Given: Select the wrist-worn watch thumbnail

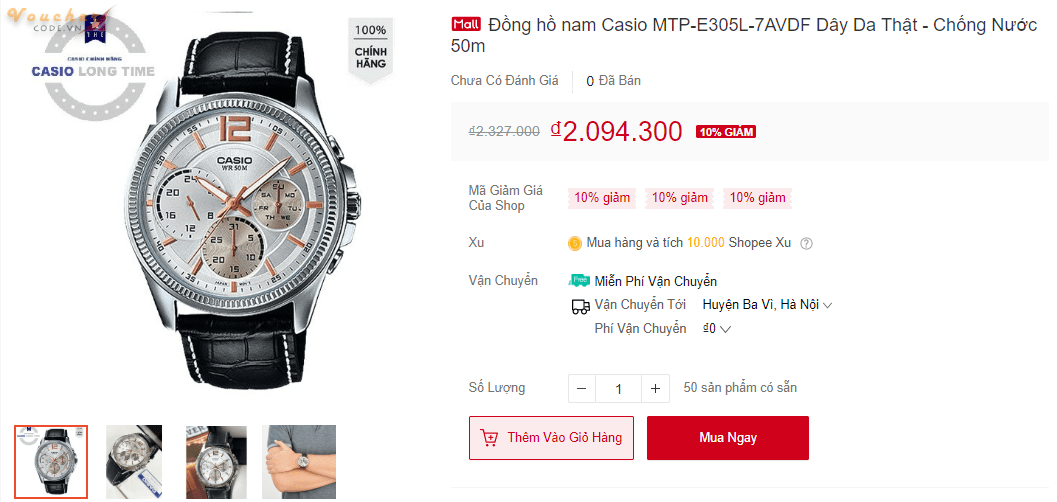Looking at the screenshot, I should (299, 460).
